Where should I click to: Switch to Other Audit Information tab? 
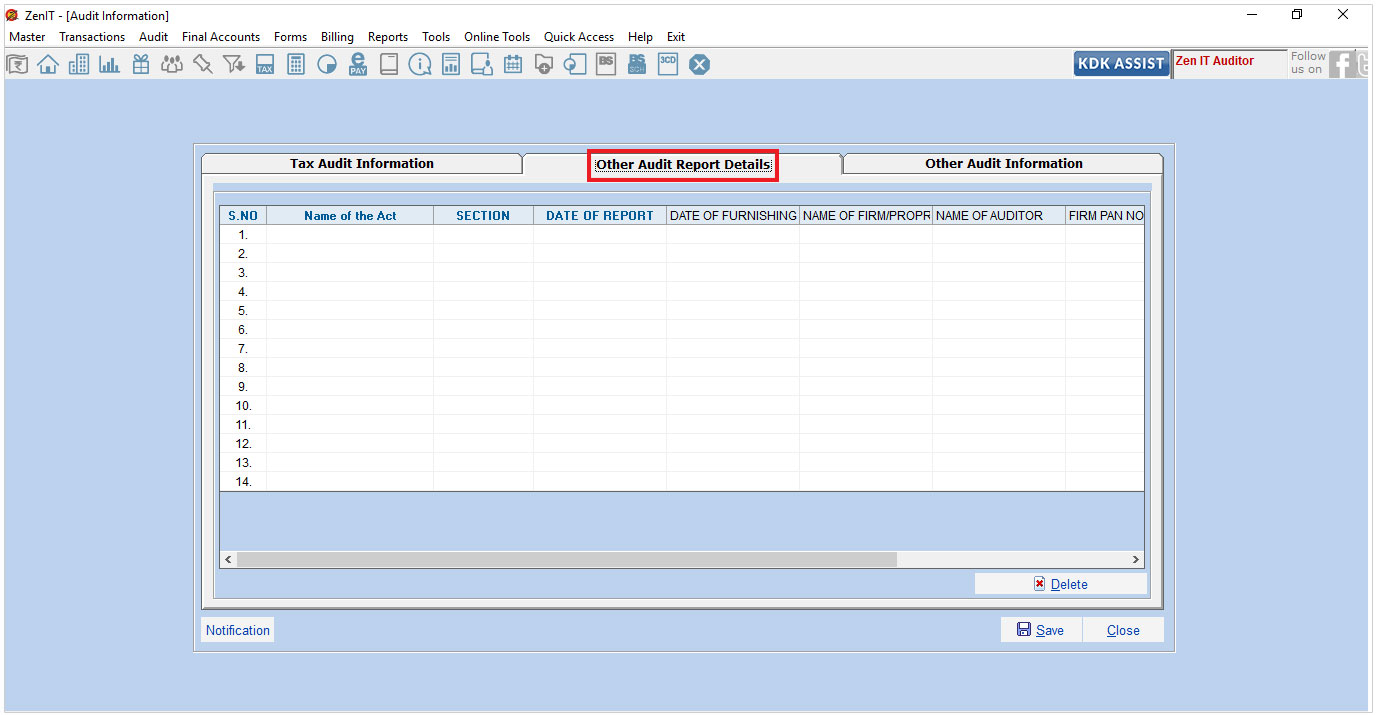coord(1004,164)
